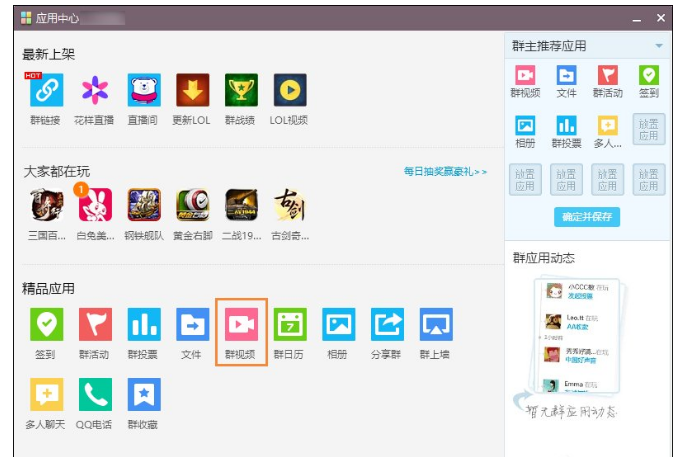Image resolution: width=678 pixels, height=457 pixels.
Task: Open the 群日历 calendar app
Action: click(x=290, y=324)
